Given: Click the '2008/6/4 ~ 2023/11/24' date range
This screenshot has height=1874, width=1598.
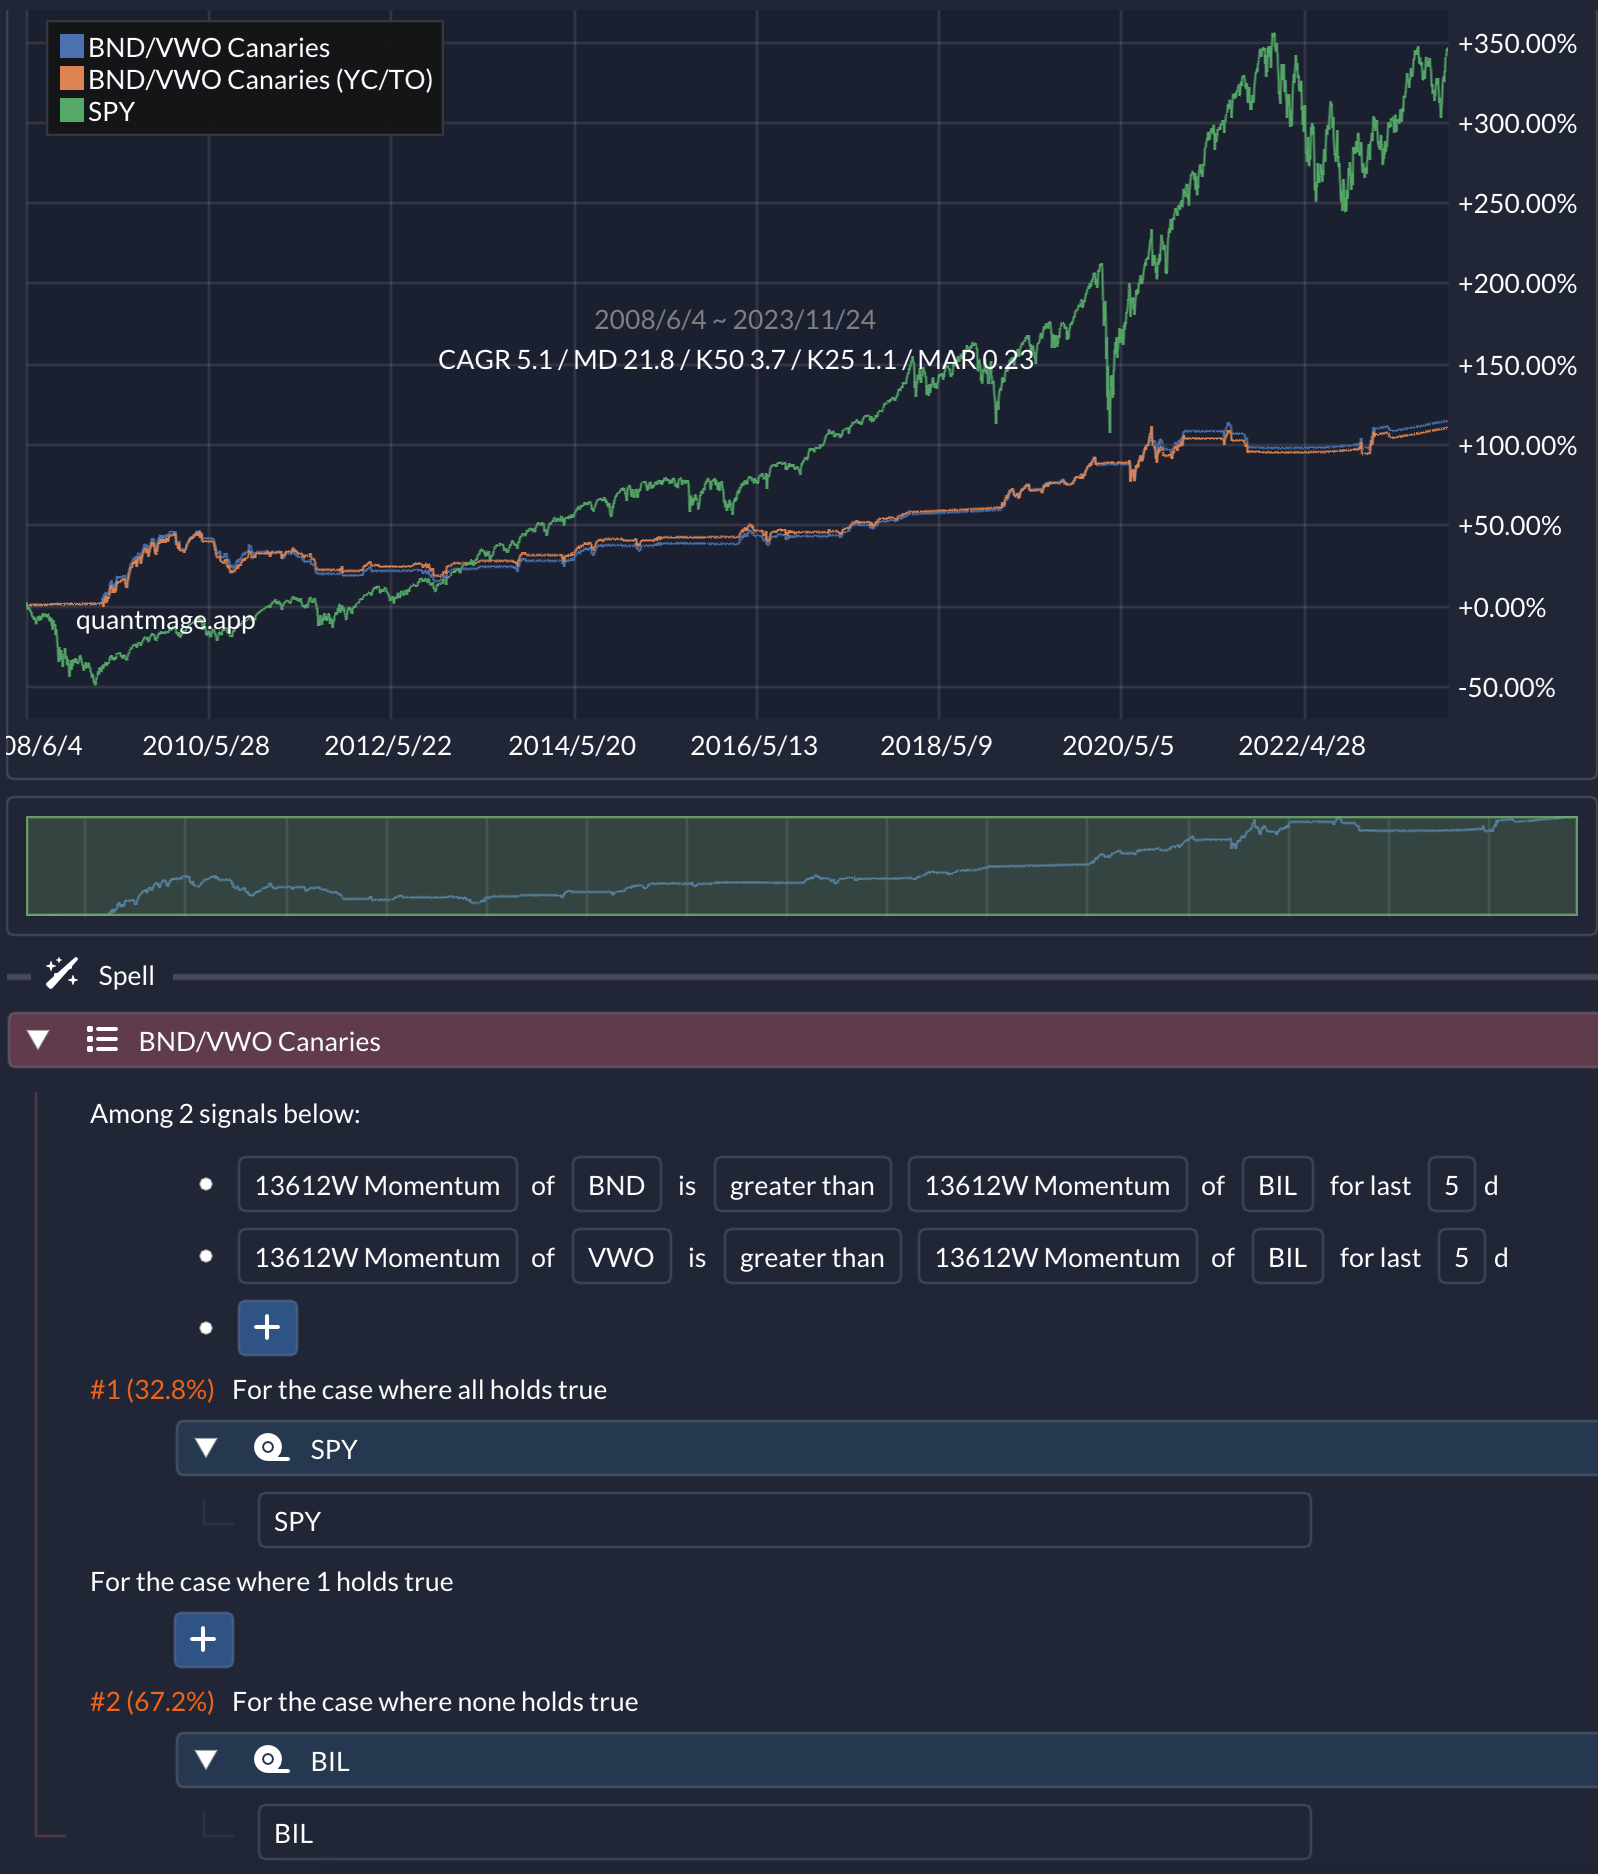Looking at the screenshot, I should pos(735,319).
